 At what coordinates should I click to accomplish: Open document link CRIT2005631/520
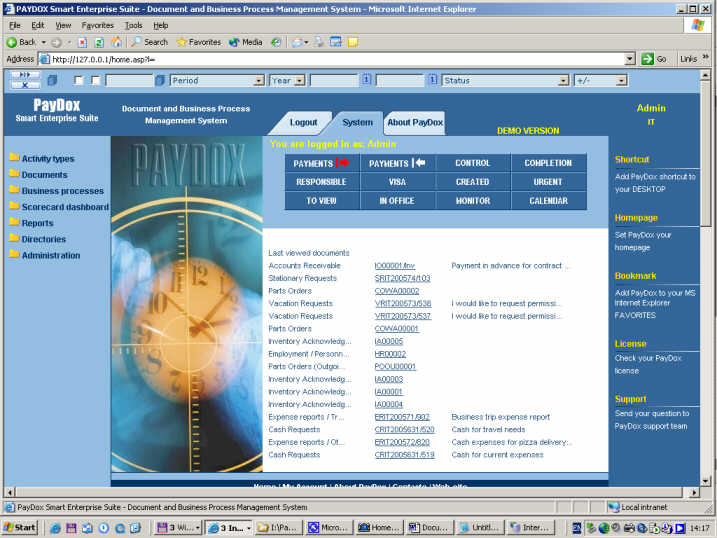click(x=404, y=430)
